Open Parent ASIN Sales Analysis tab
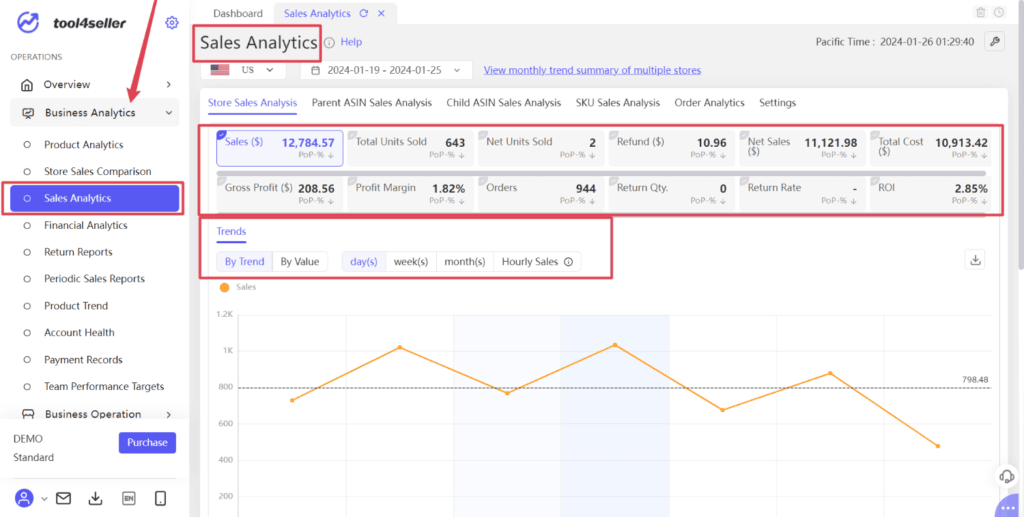1024x517 pixels. point(372,102)
